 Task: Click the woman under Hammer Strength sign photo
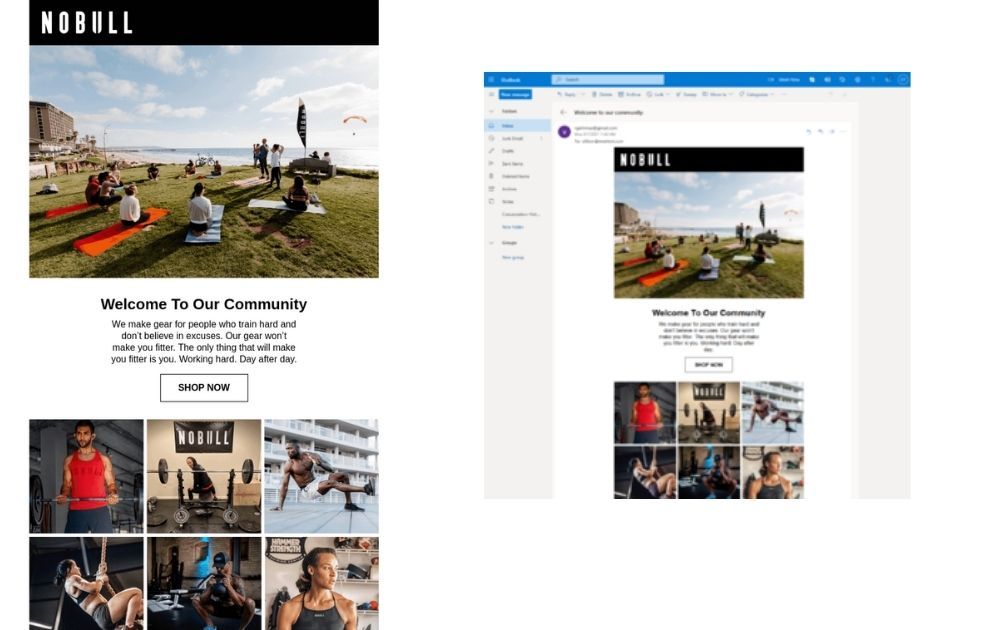(321, 583)
